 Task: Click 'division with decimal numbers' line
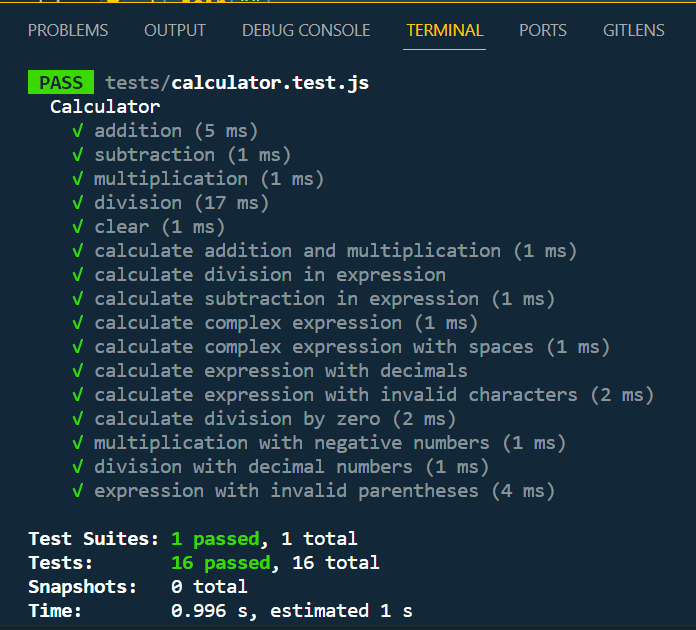(292, 467)
